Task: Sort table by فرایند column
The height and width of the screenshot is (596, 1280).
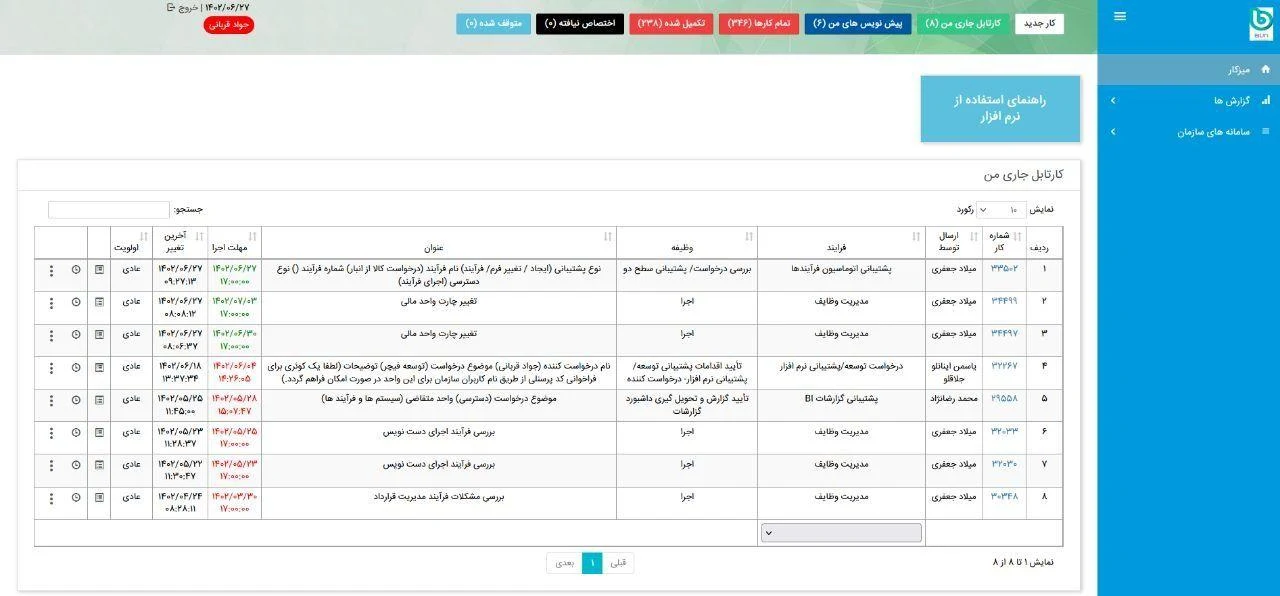Action: [841, 242]
